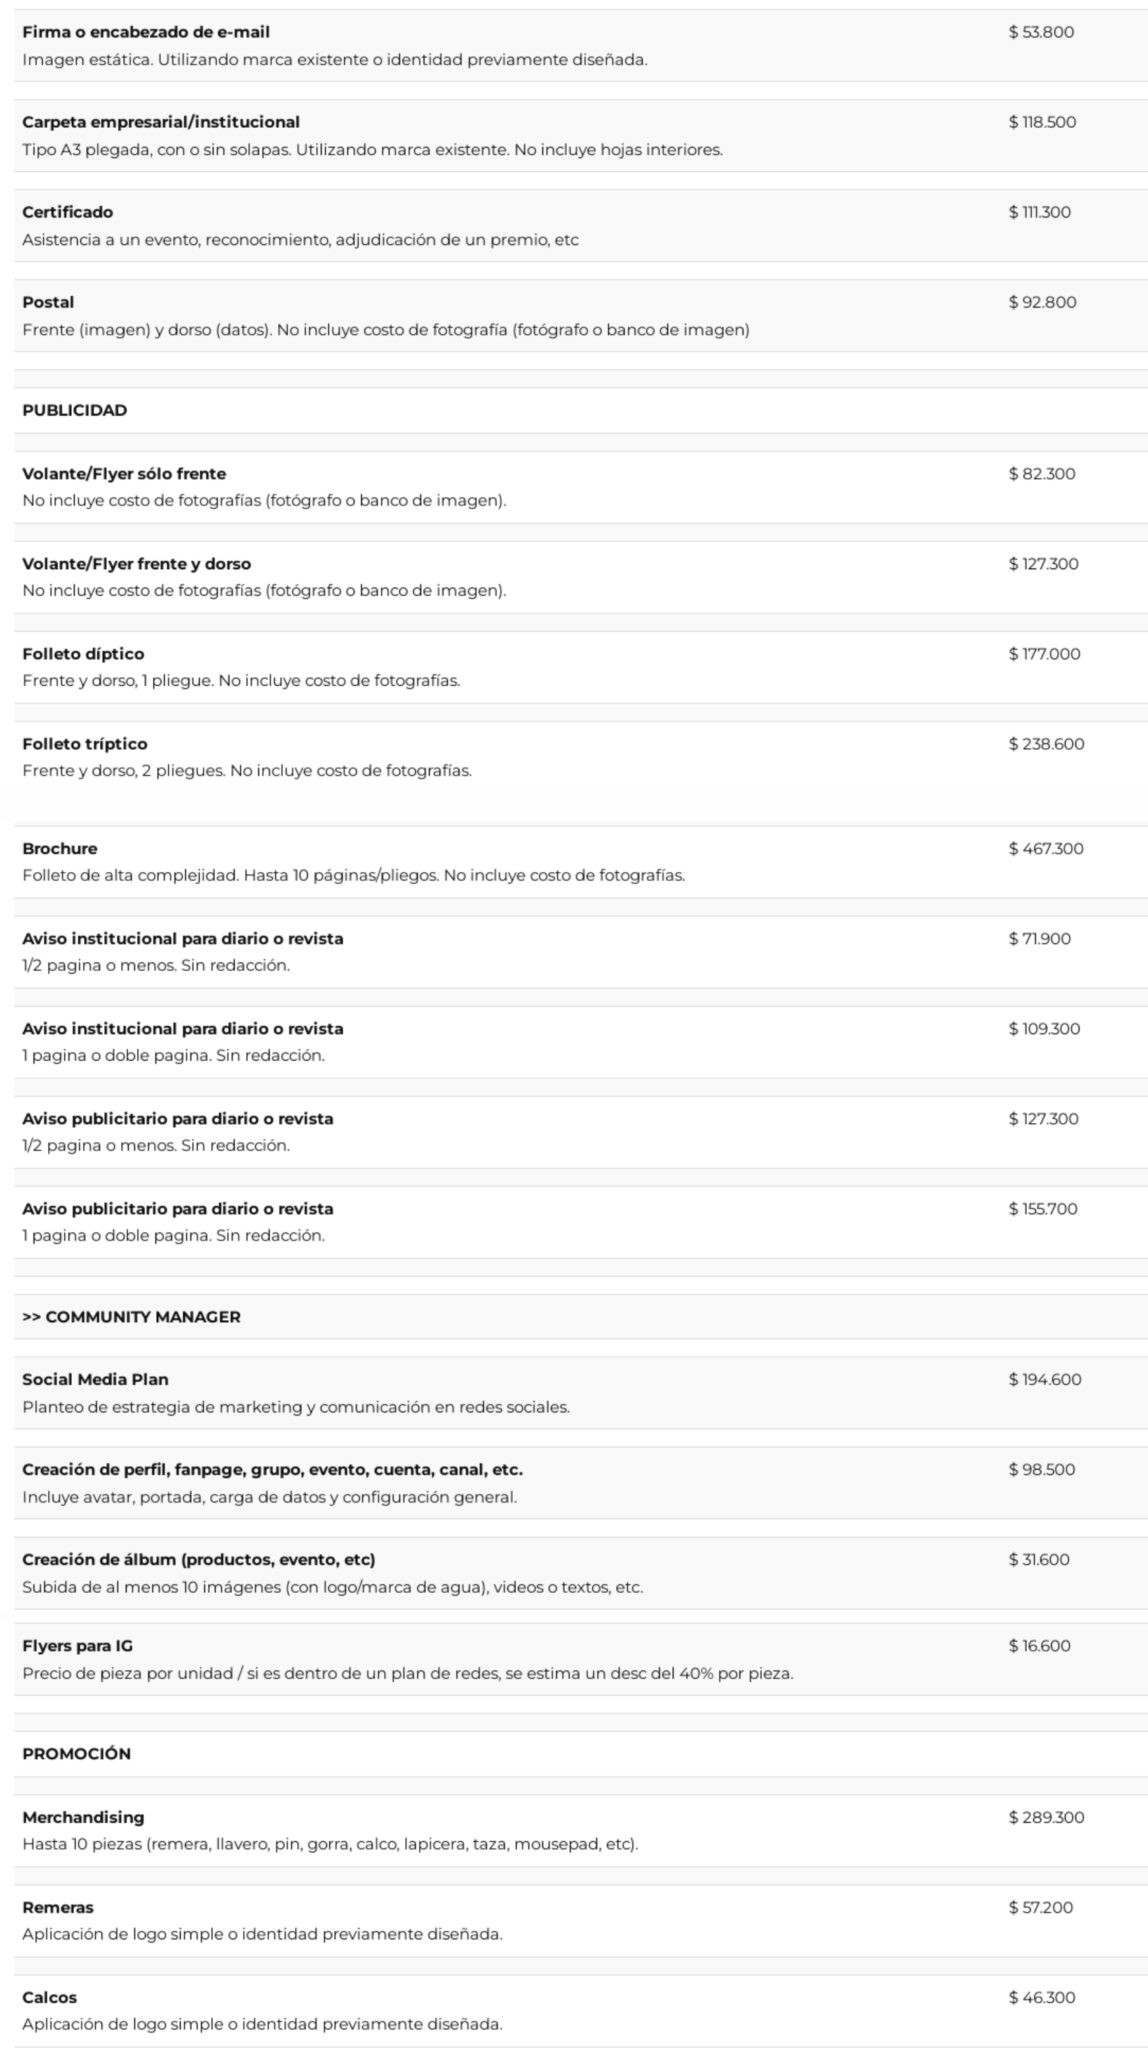Click the "Brochure" item title

click(x=60, y=849)
